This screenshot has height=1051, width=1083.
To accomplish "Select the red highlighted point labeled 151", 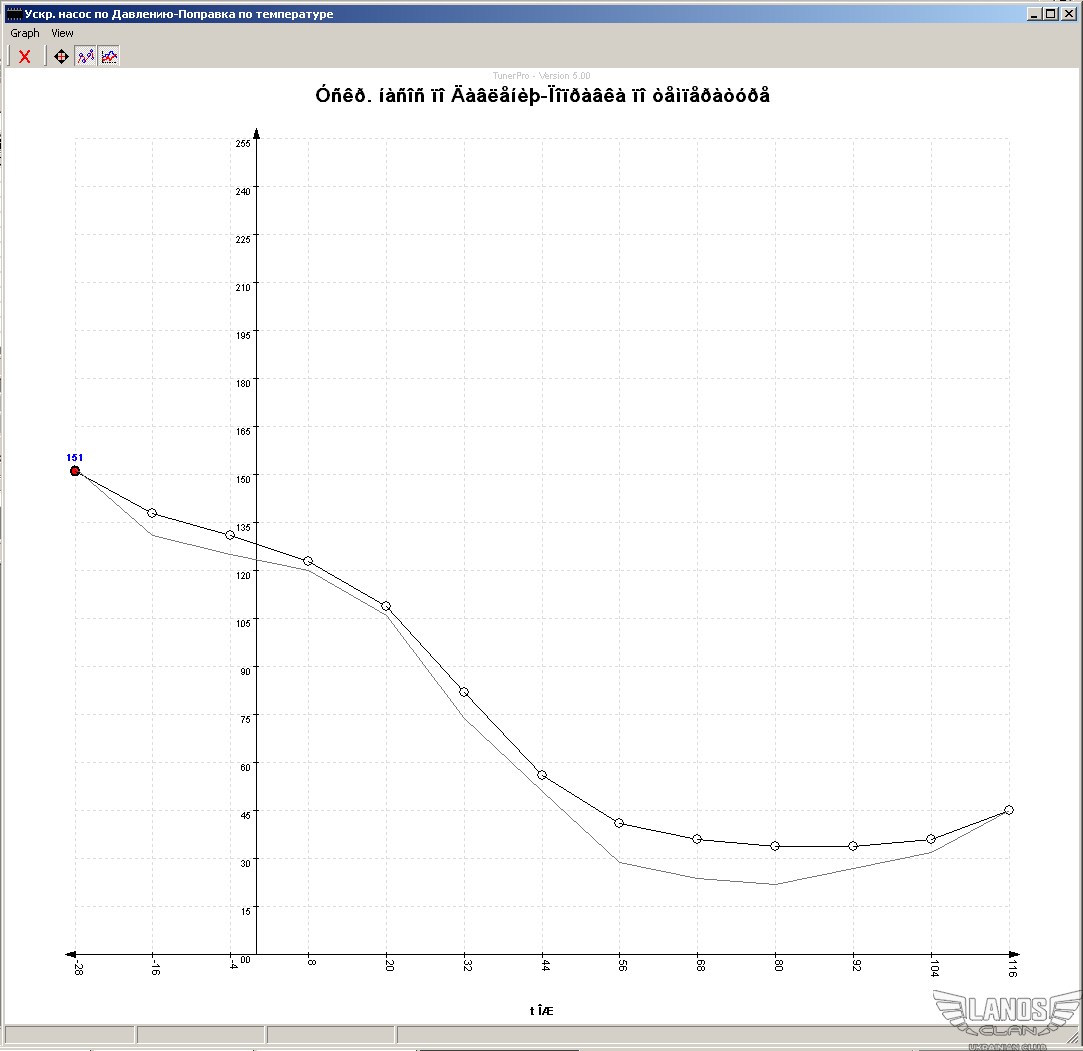I will point(75,471).
